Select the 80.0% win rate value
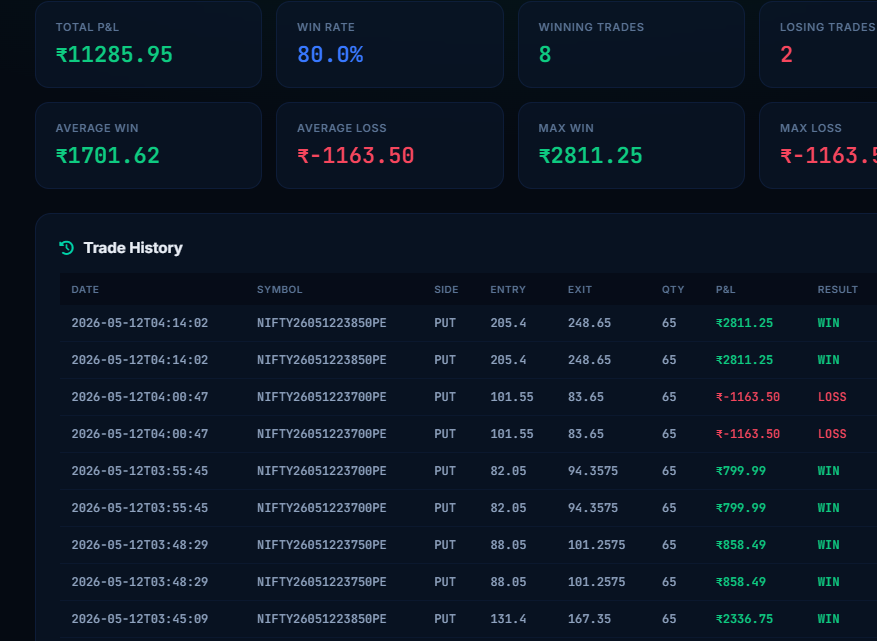877x641 pixels. pyautogui.click(x=330, y=55)
